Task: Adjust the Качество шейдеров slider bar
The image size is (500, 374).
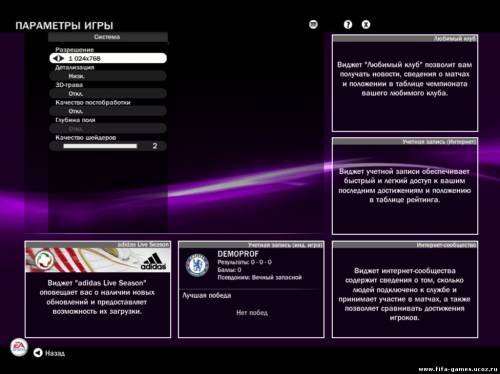Action: point(100,146)
